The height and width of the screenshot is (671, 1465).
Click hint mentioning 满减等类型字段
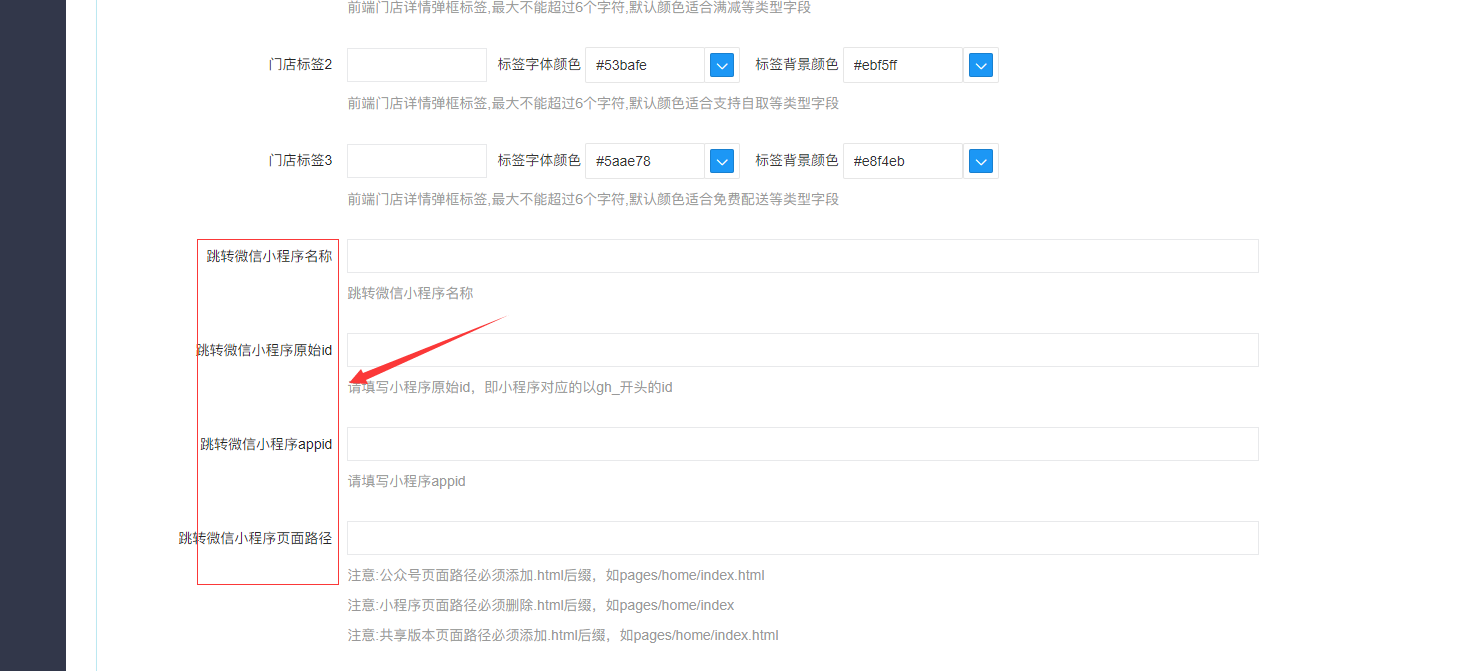[579, 7]
